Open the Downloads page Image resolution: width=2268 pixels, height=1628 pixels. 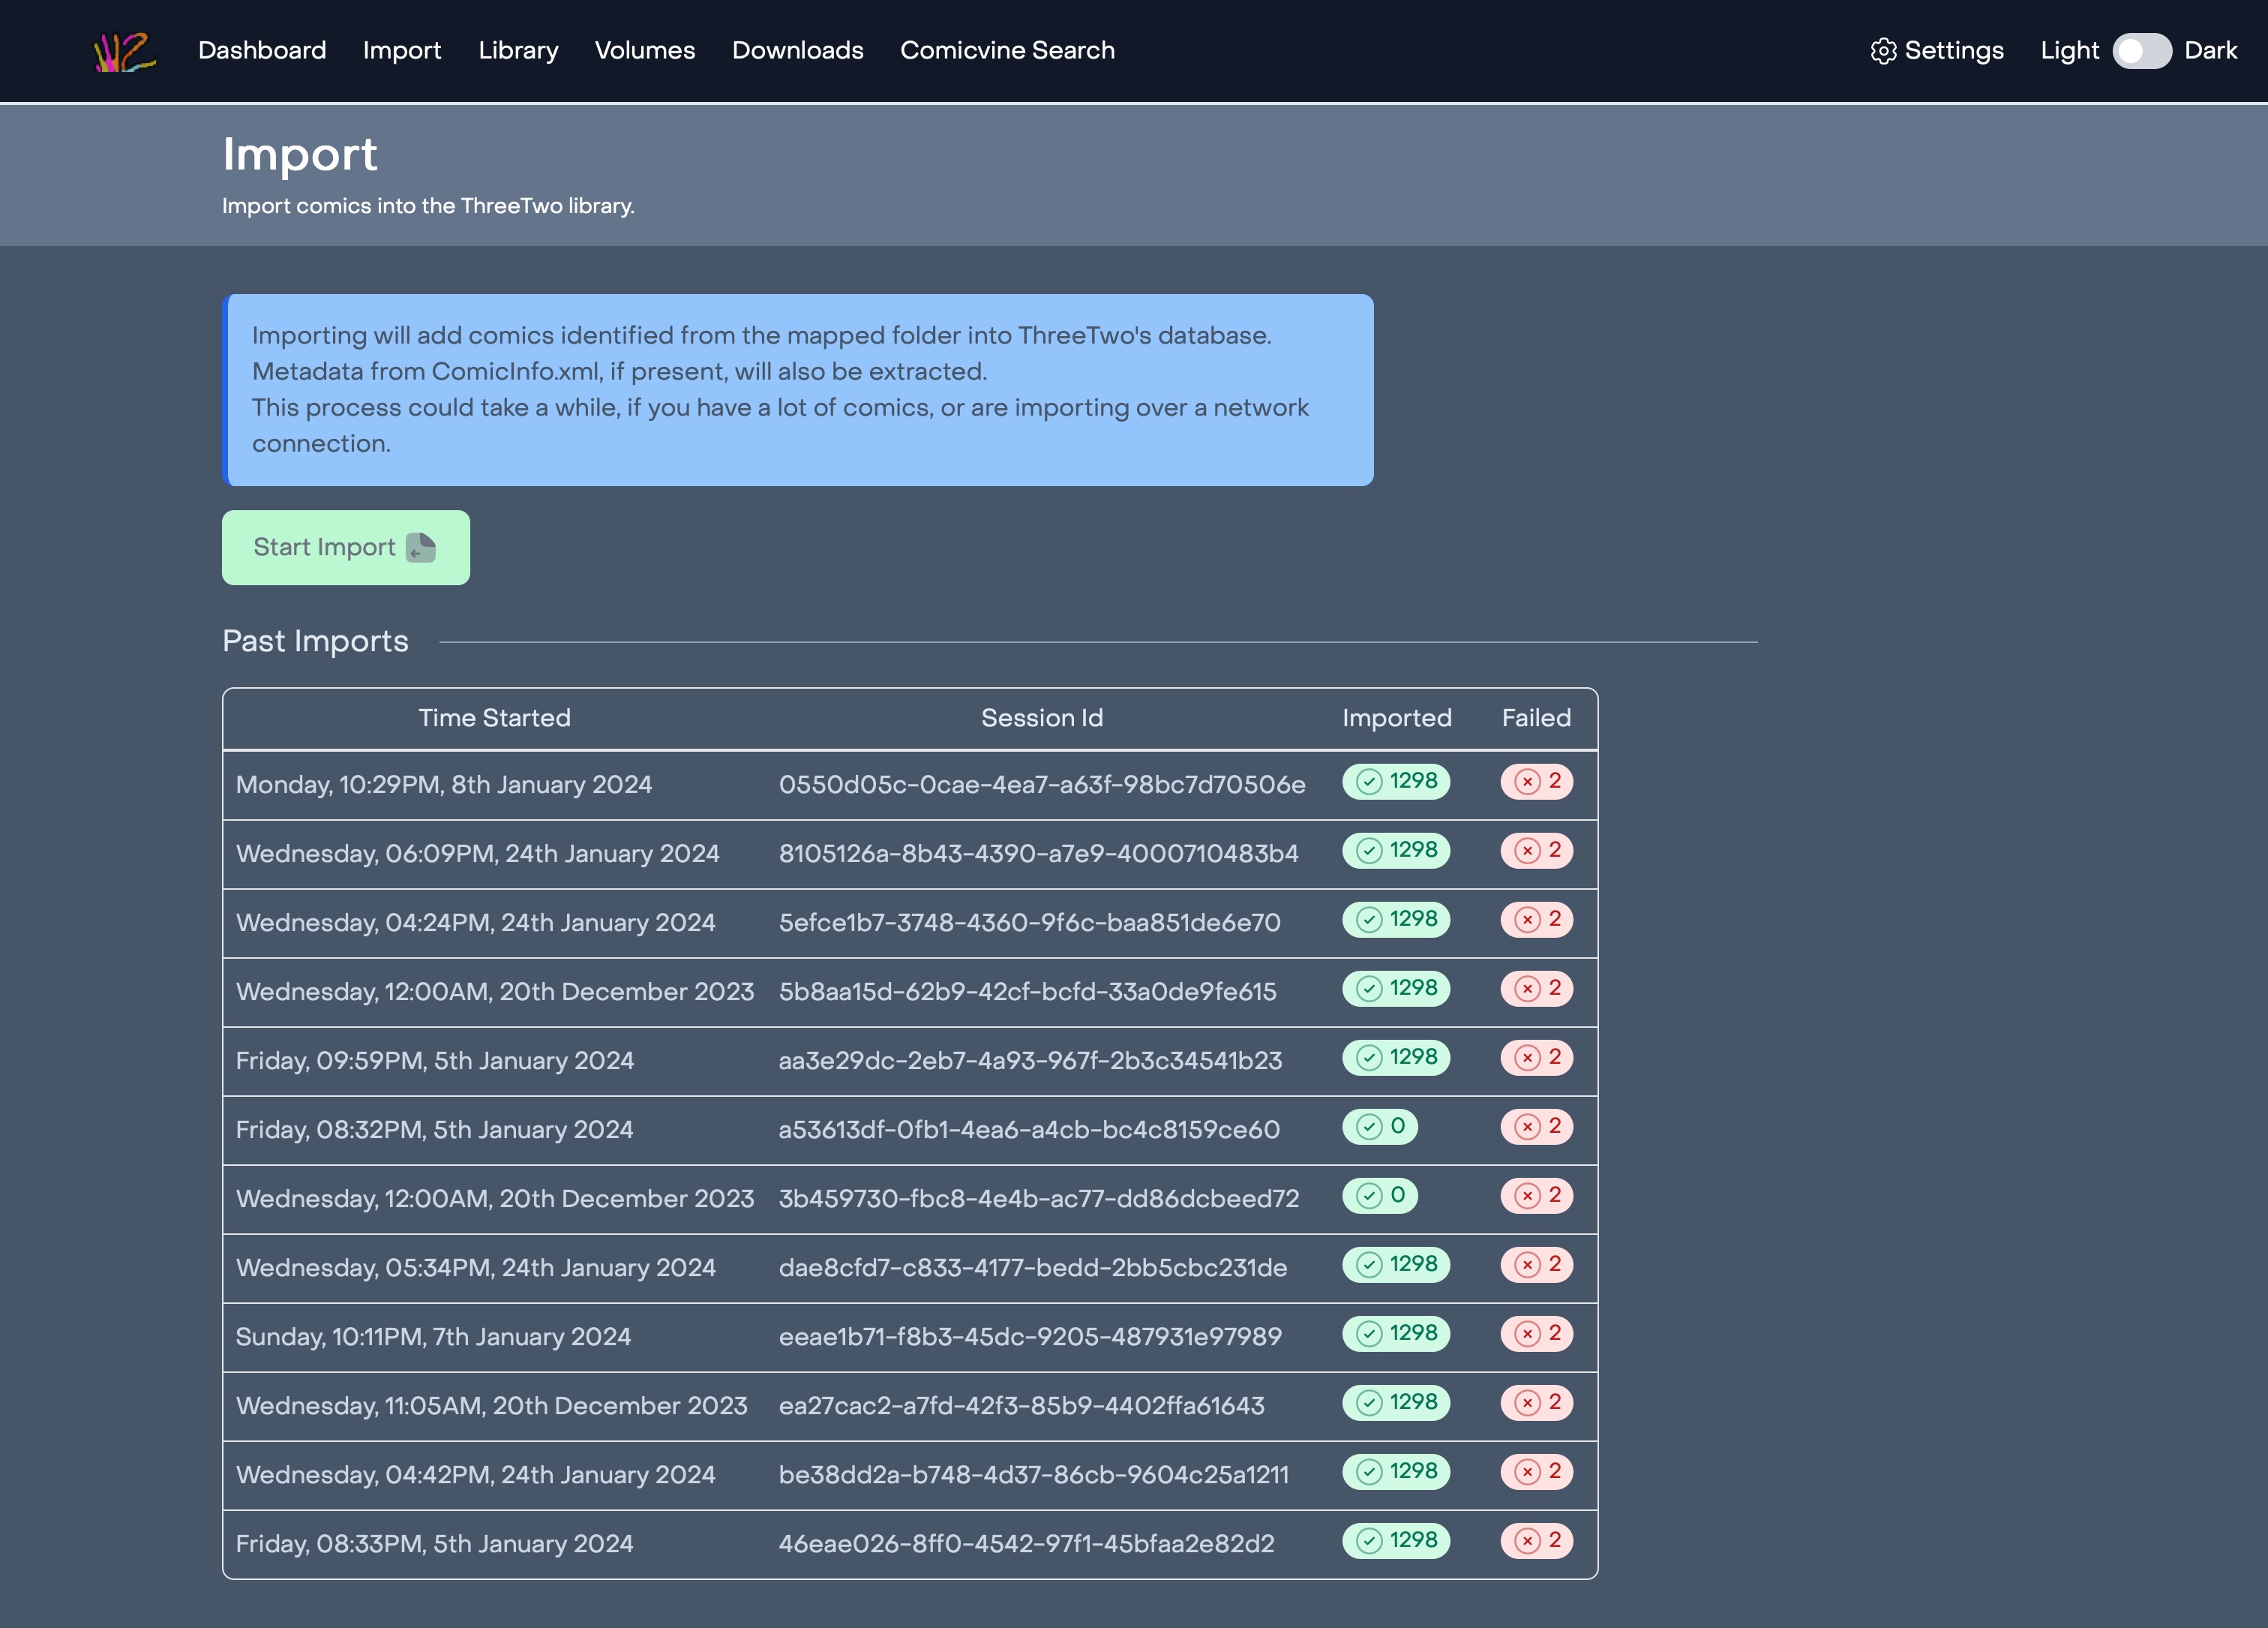tap(797, 51)
